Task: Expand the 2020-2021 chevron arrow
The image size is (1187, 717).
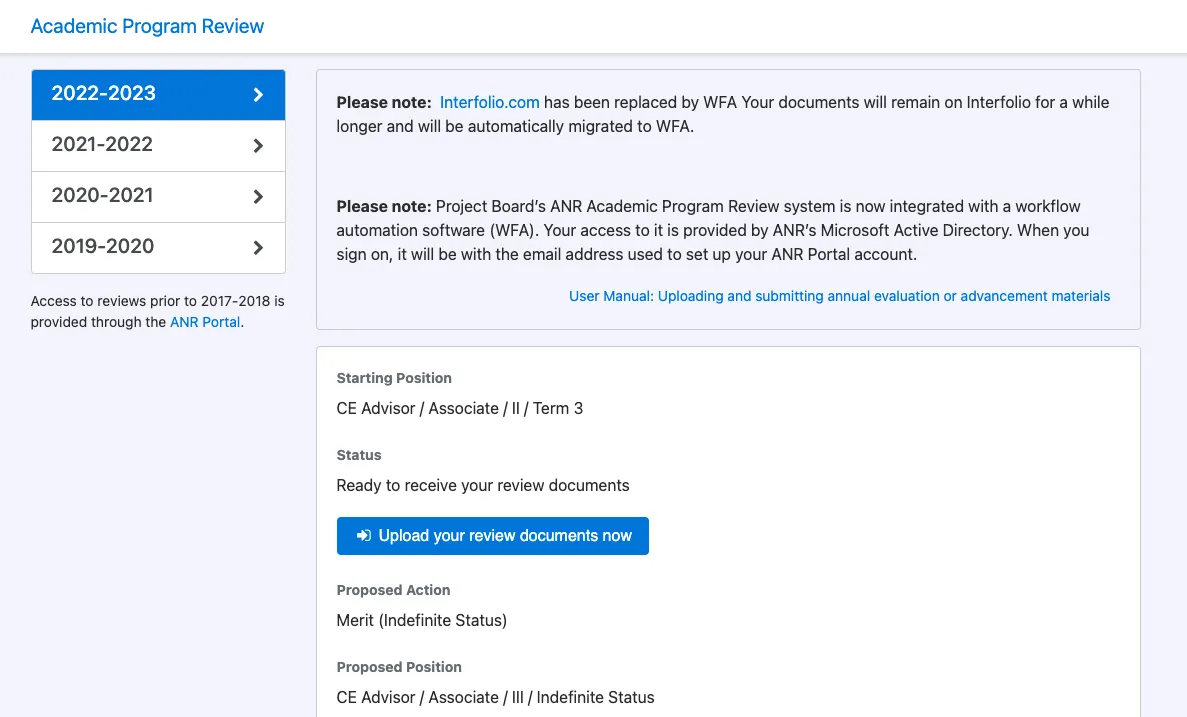Action: (258, 197)
